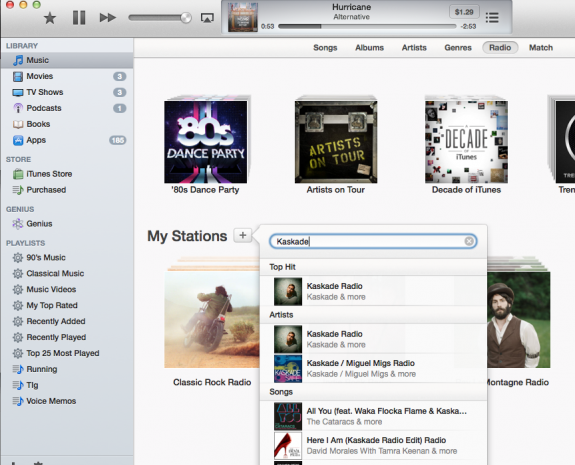Click the Apps store icon in sidebar
The image size is (575, 465).
point(18,140)
